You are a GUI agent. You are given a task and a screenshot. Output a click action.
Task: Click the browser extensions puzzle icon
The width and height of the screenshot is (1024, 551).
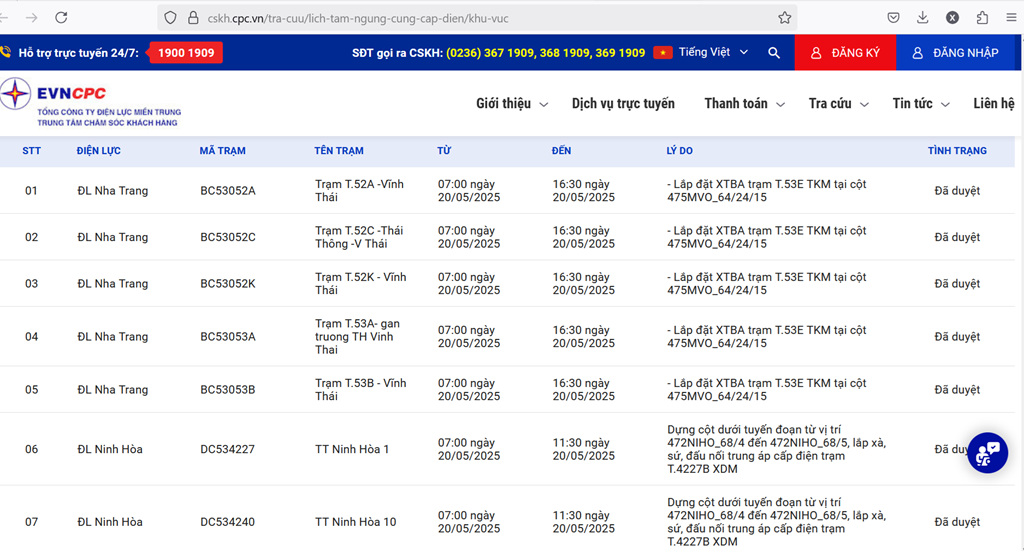tap(983, 18)
